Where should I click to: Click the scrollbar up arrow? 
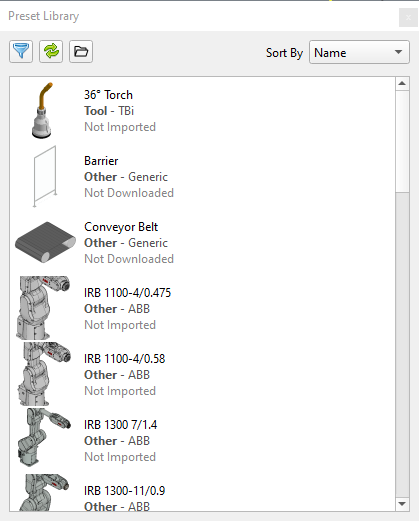402,83
